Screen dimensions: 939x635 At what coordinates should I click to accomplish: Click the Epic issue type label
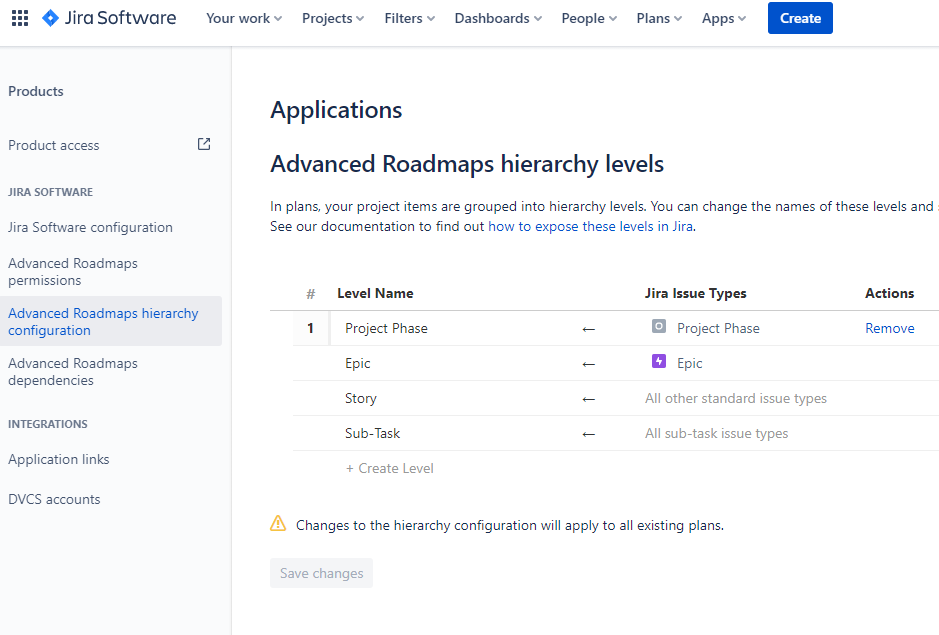[x=689, y=364]
